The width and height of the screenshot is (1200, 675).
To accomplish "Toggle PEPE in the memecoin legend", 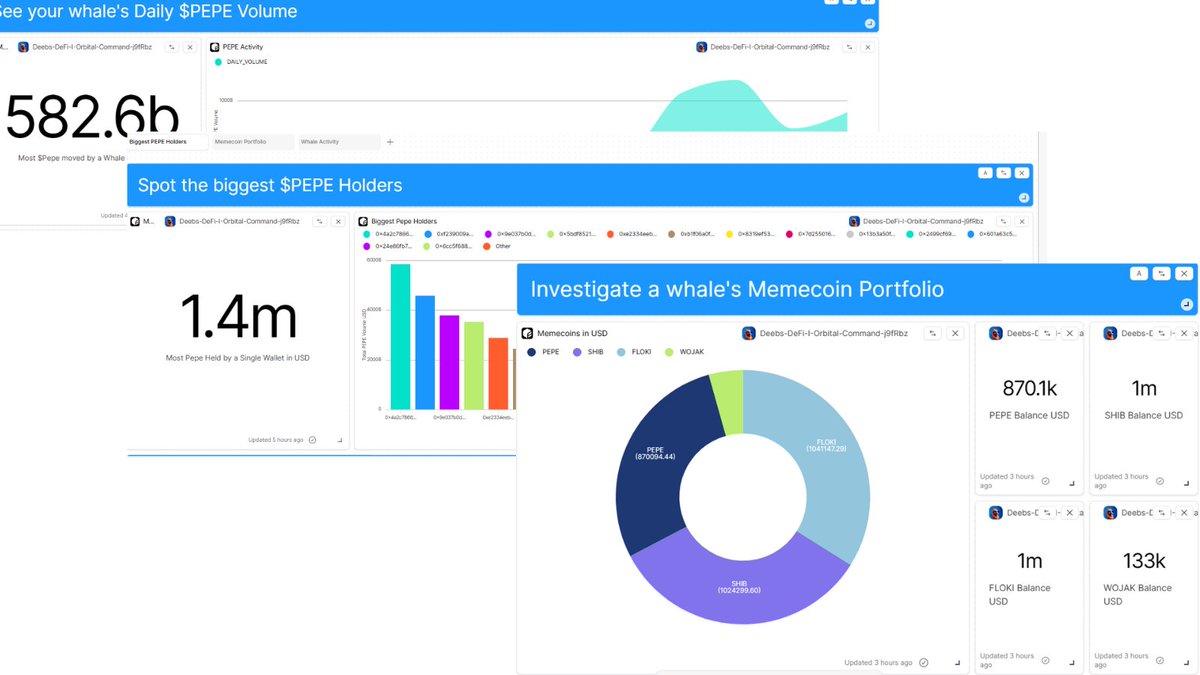I will click(544, 352).
